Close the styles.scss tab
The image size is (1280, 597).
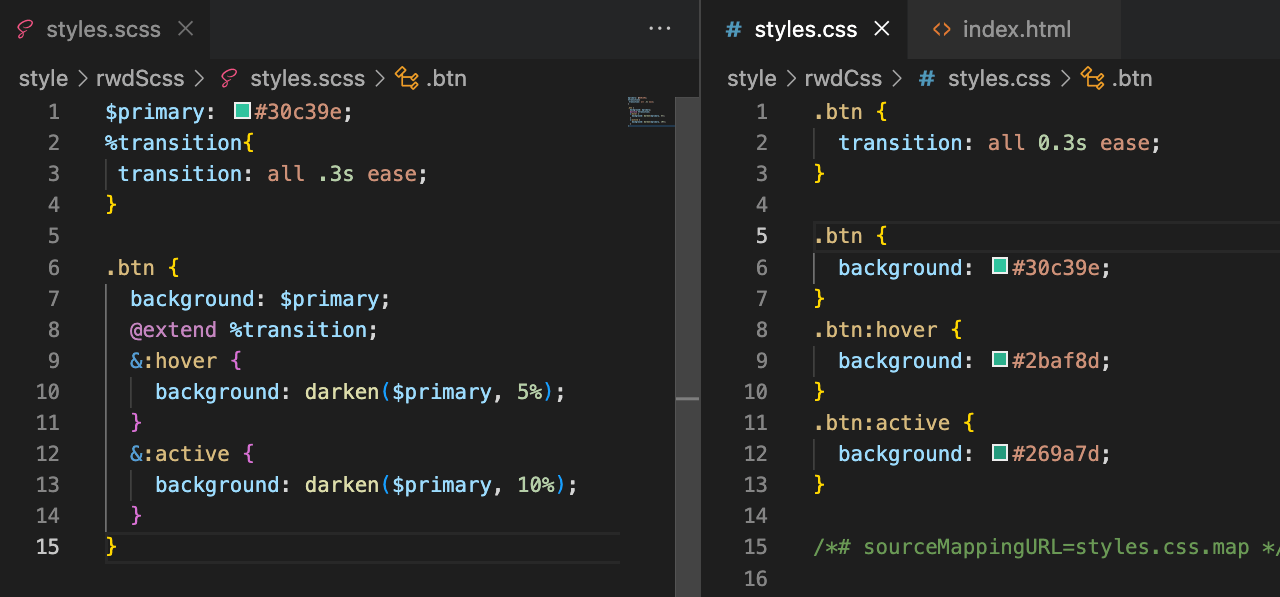185,29
